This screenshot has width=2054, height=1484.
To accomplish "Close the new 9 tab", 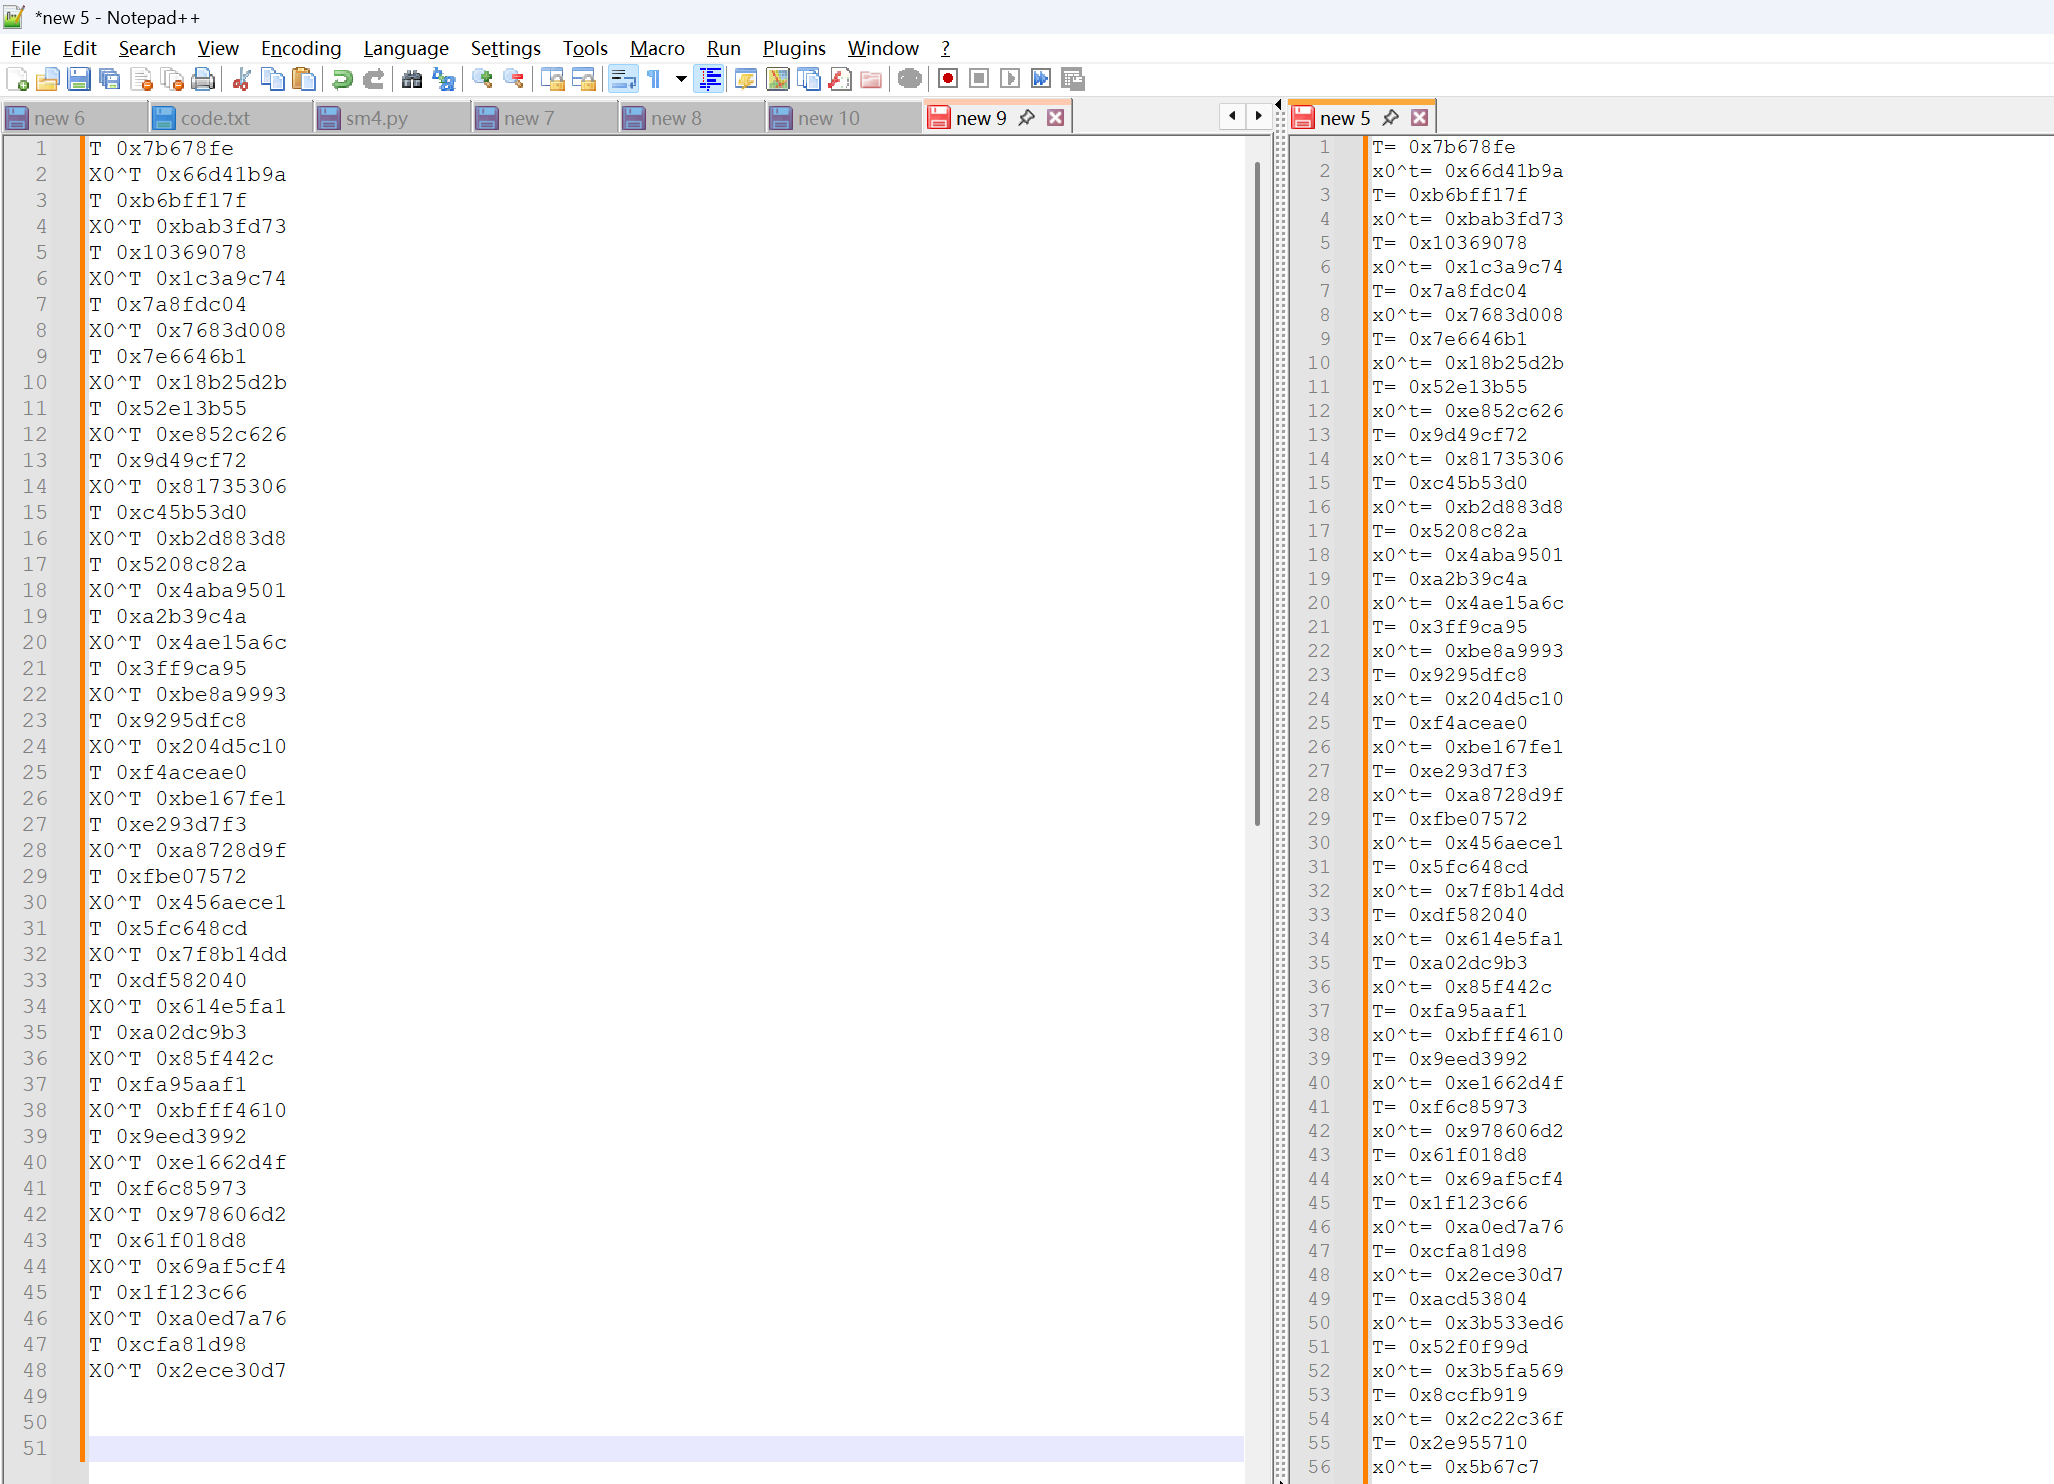I will click(1055, 118).
